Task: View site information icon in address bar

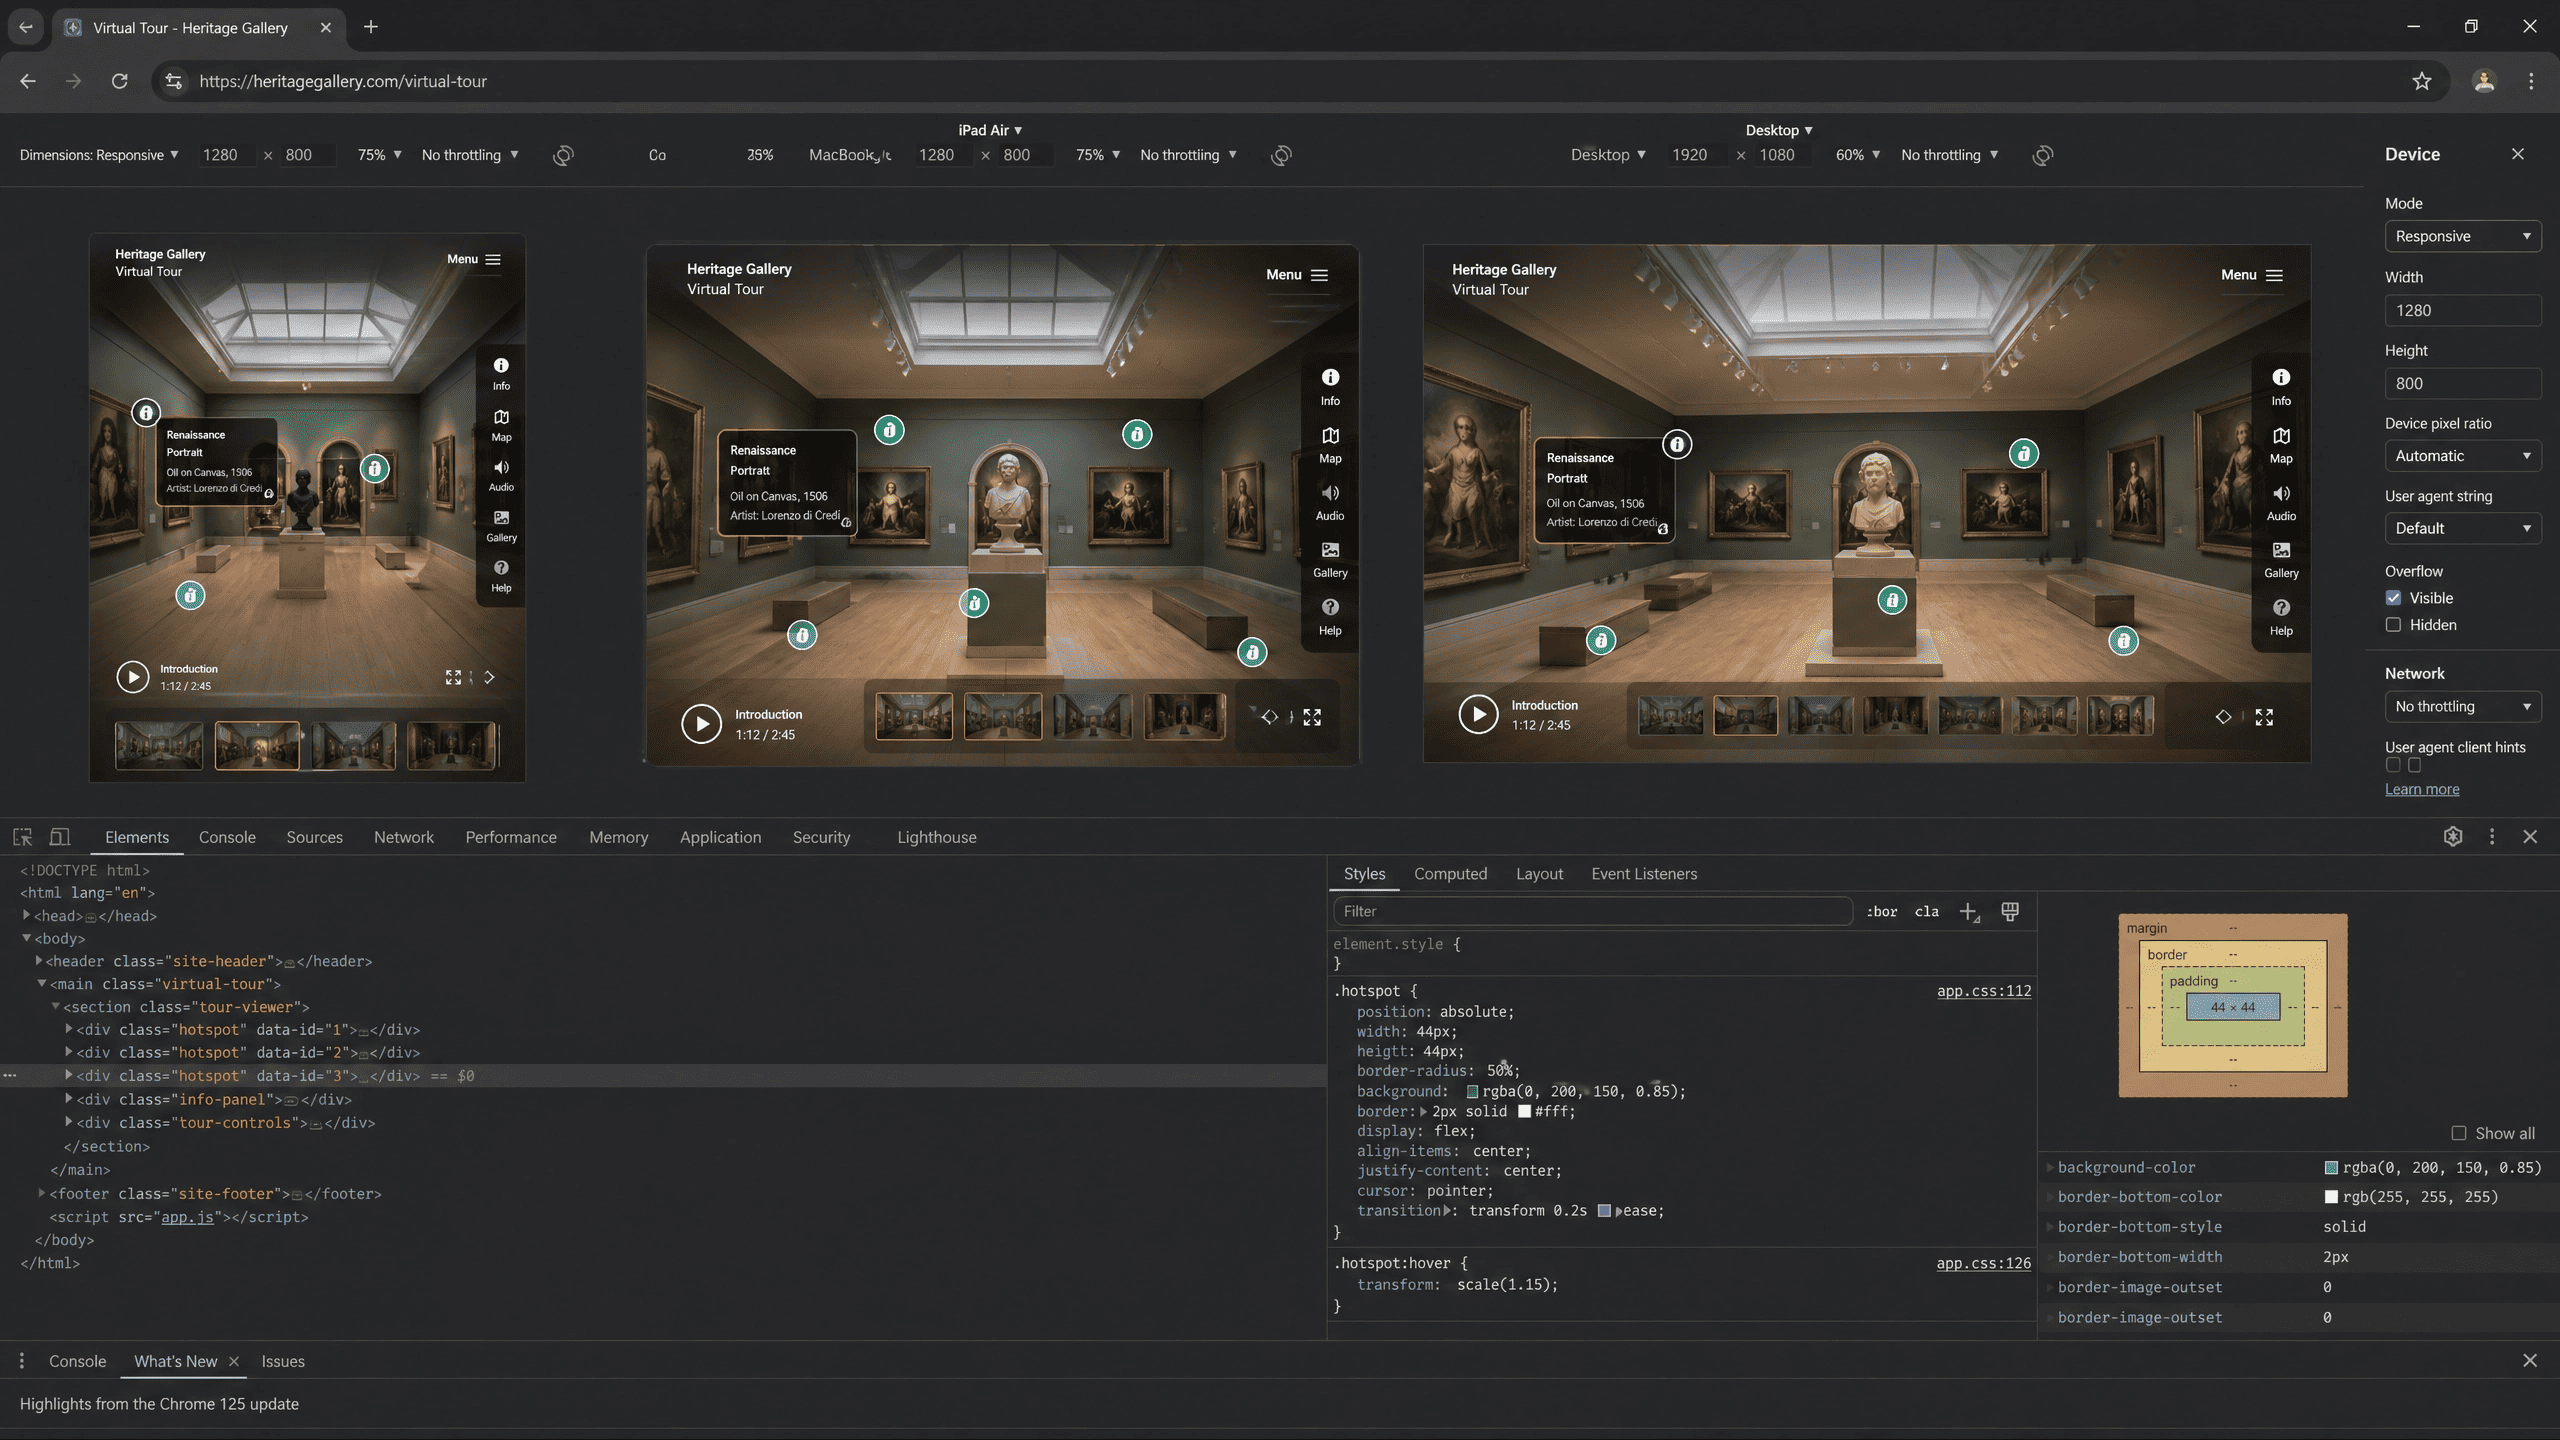Action: coord(174,81)
